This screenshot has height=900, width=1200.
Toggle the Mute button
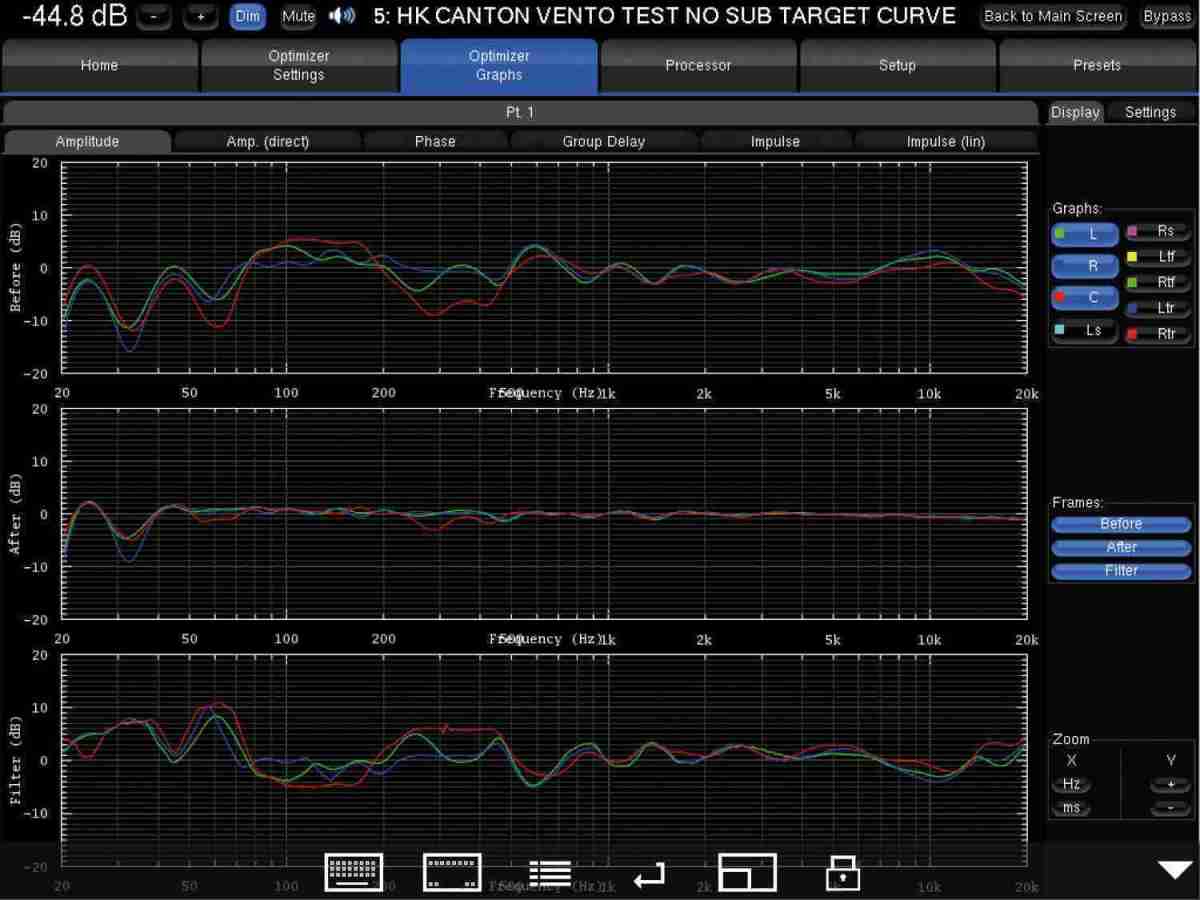click(298, 17)
